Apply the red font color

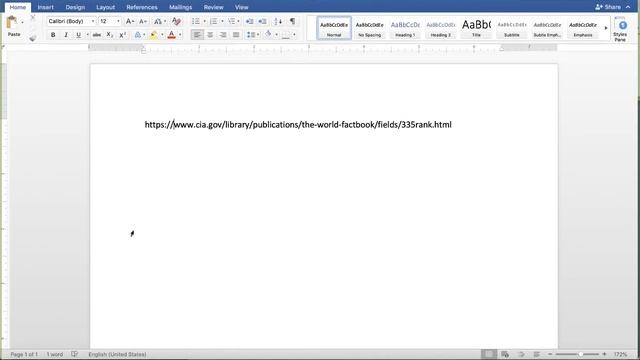[x=171, y=35]
